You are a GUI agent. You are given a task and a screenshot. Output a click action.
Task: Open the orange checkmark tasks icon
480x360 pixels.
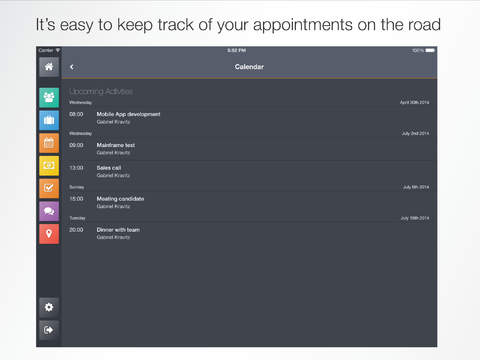pyautogui.click(x=49, y=188)
